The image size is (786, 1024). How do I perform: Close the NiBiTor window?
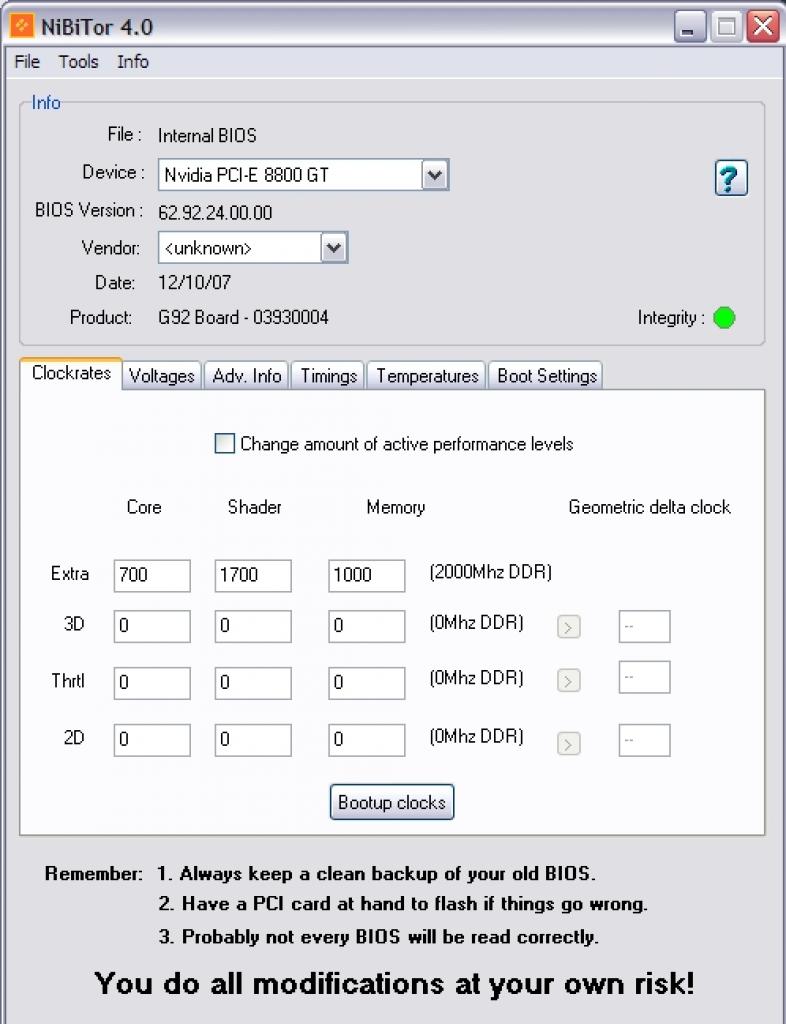(762, 27)
